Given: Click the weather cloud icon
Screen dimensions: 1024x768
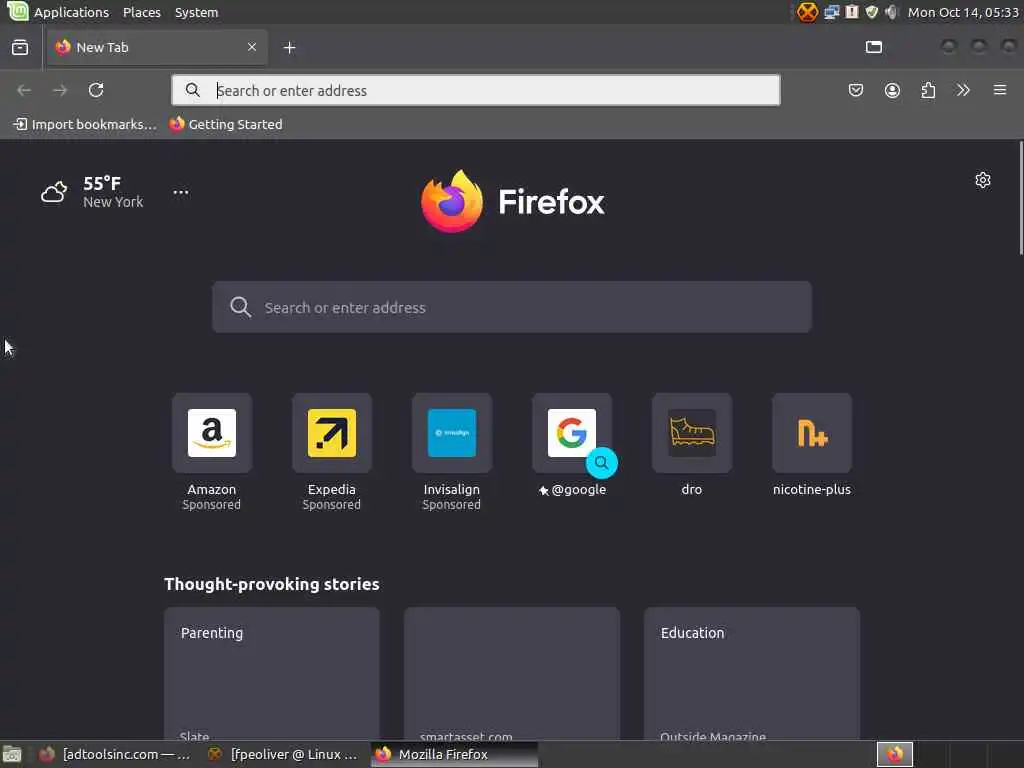Looking at the screenshot, I should coord(54,192).
